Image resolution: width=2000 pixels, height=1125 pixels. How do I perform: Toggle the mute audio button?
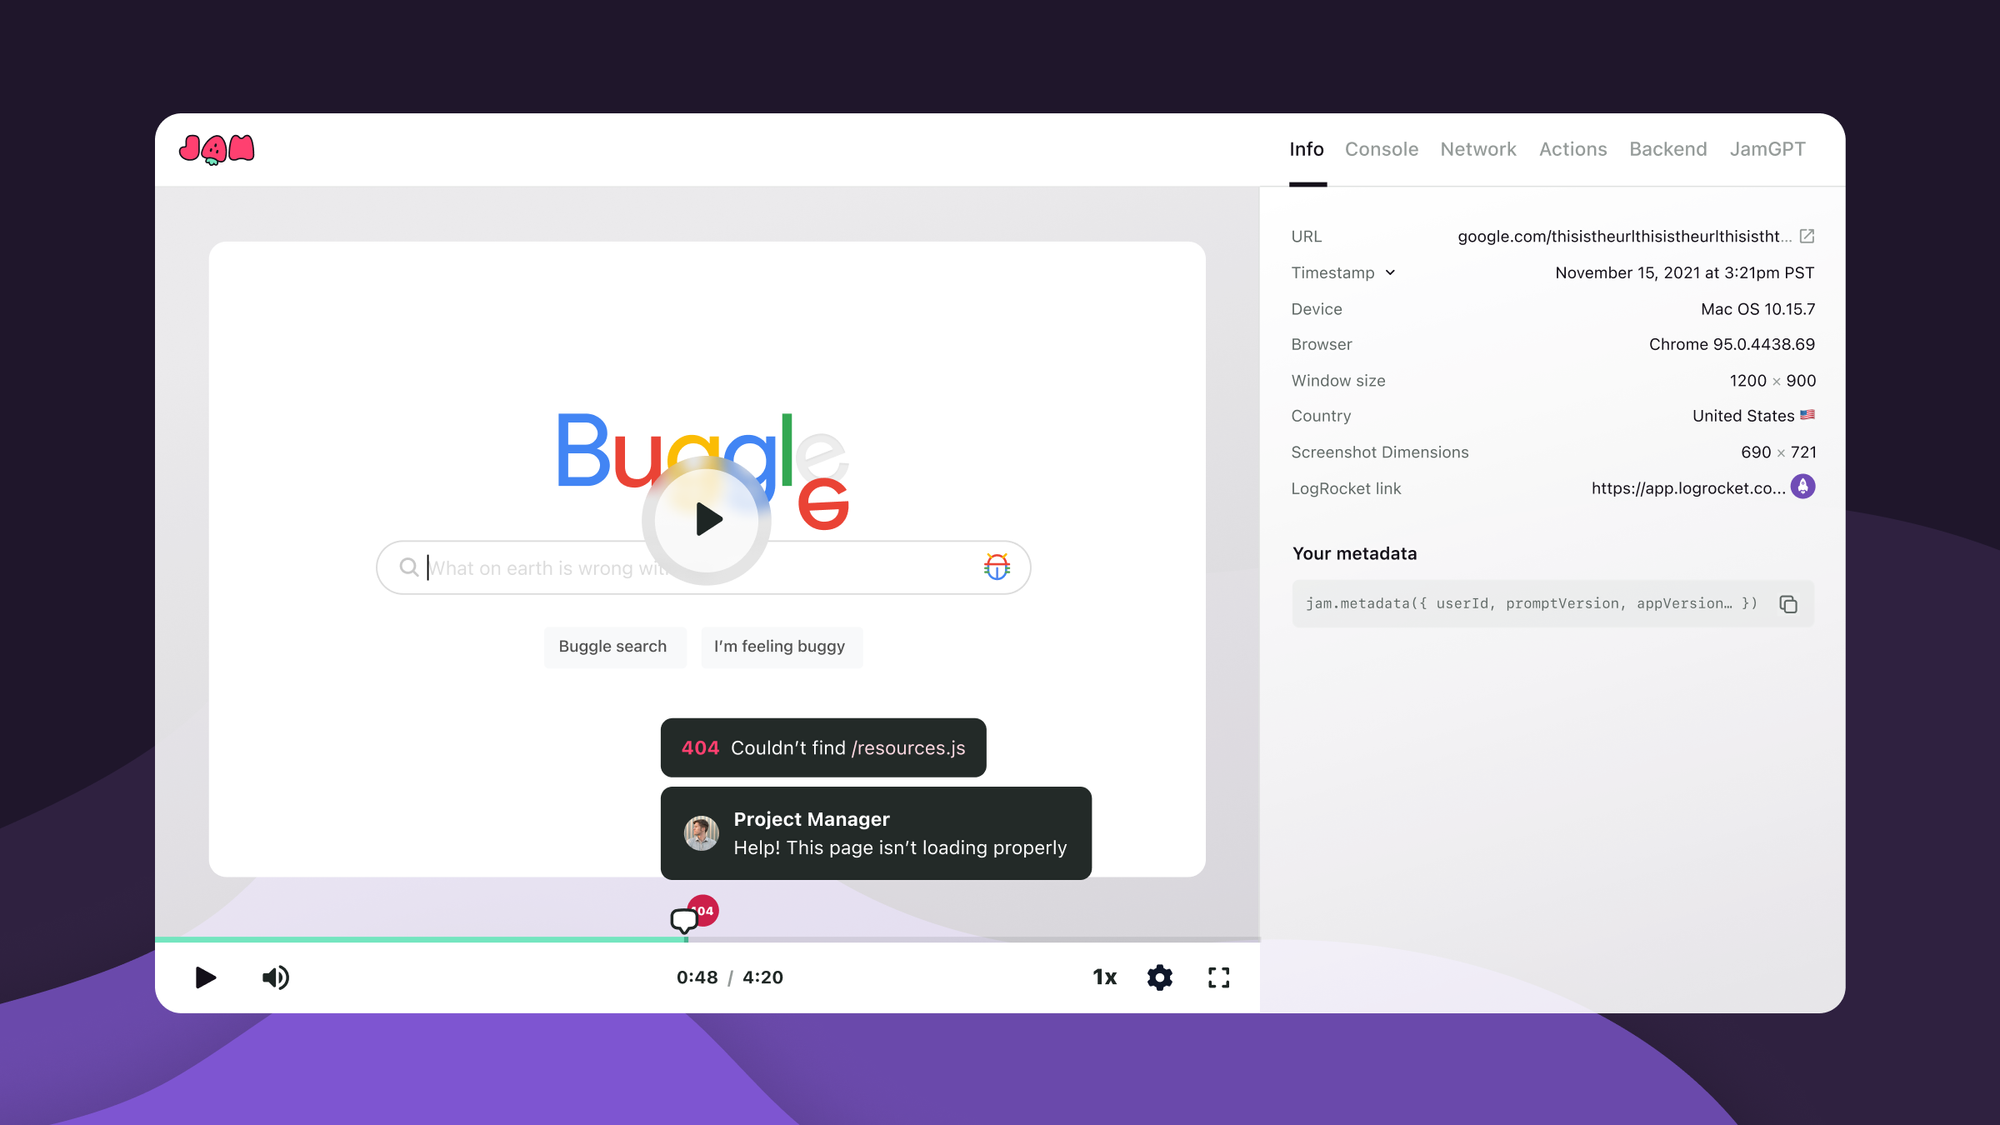275,977
